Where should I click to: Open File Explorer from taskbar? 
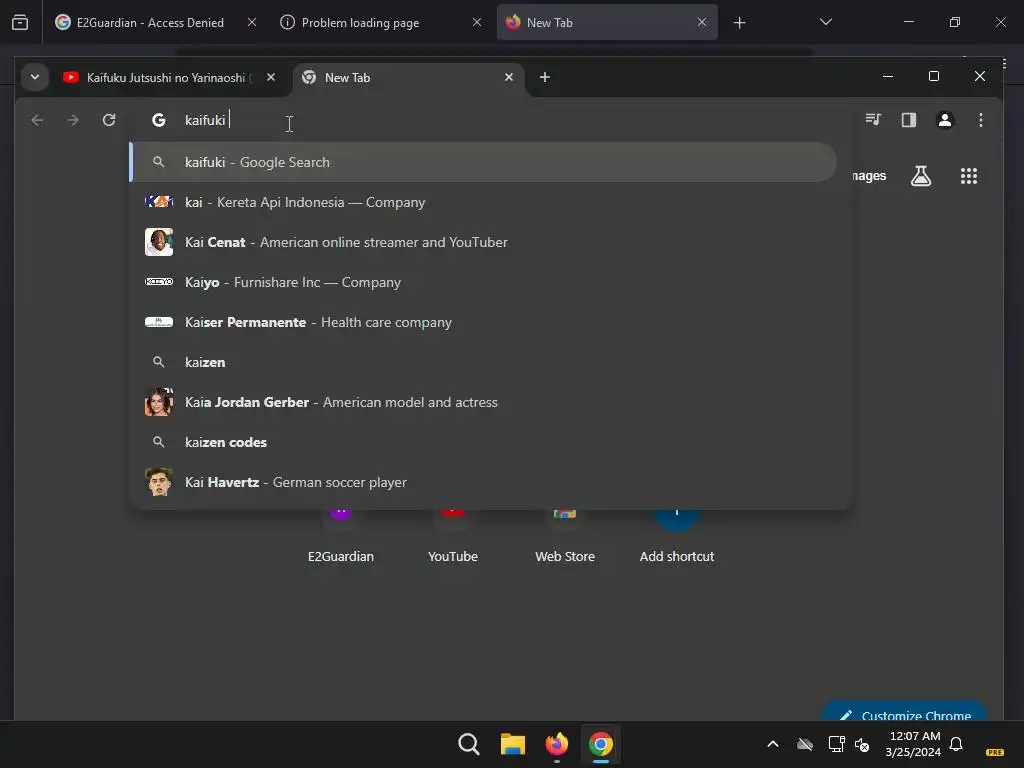pyautogui.click(x=513, y=744)
